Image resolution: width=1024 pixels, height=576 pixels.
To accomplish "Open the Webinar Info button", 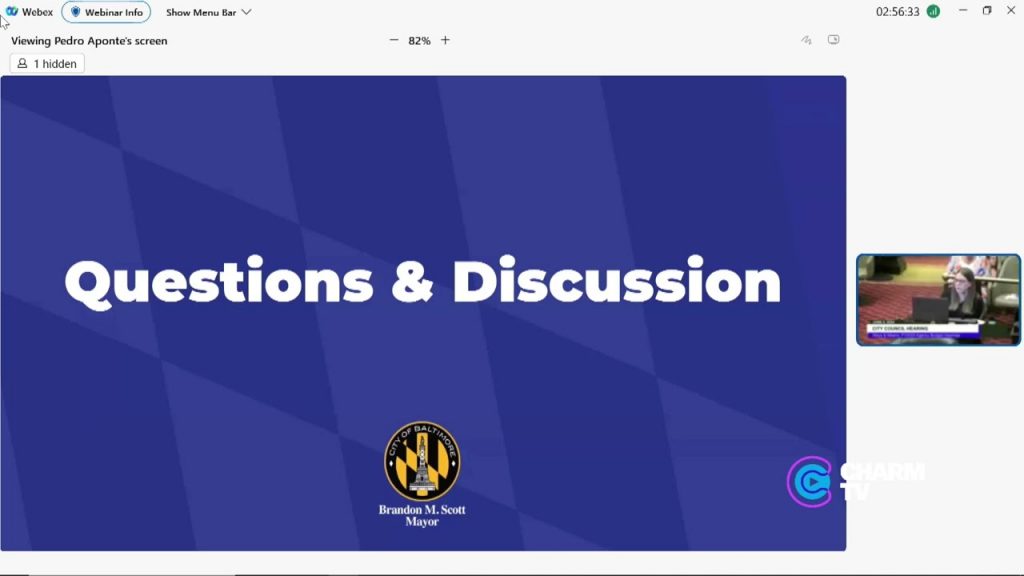I will click(x=106, y=12).
